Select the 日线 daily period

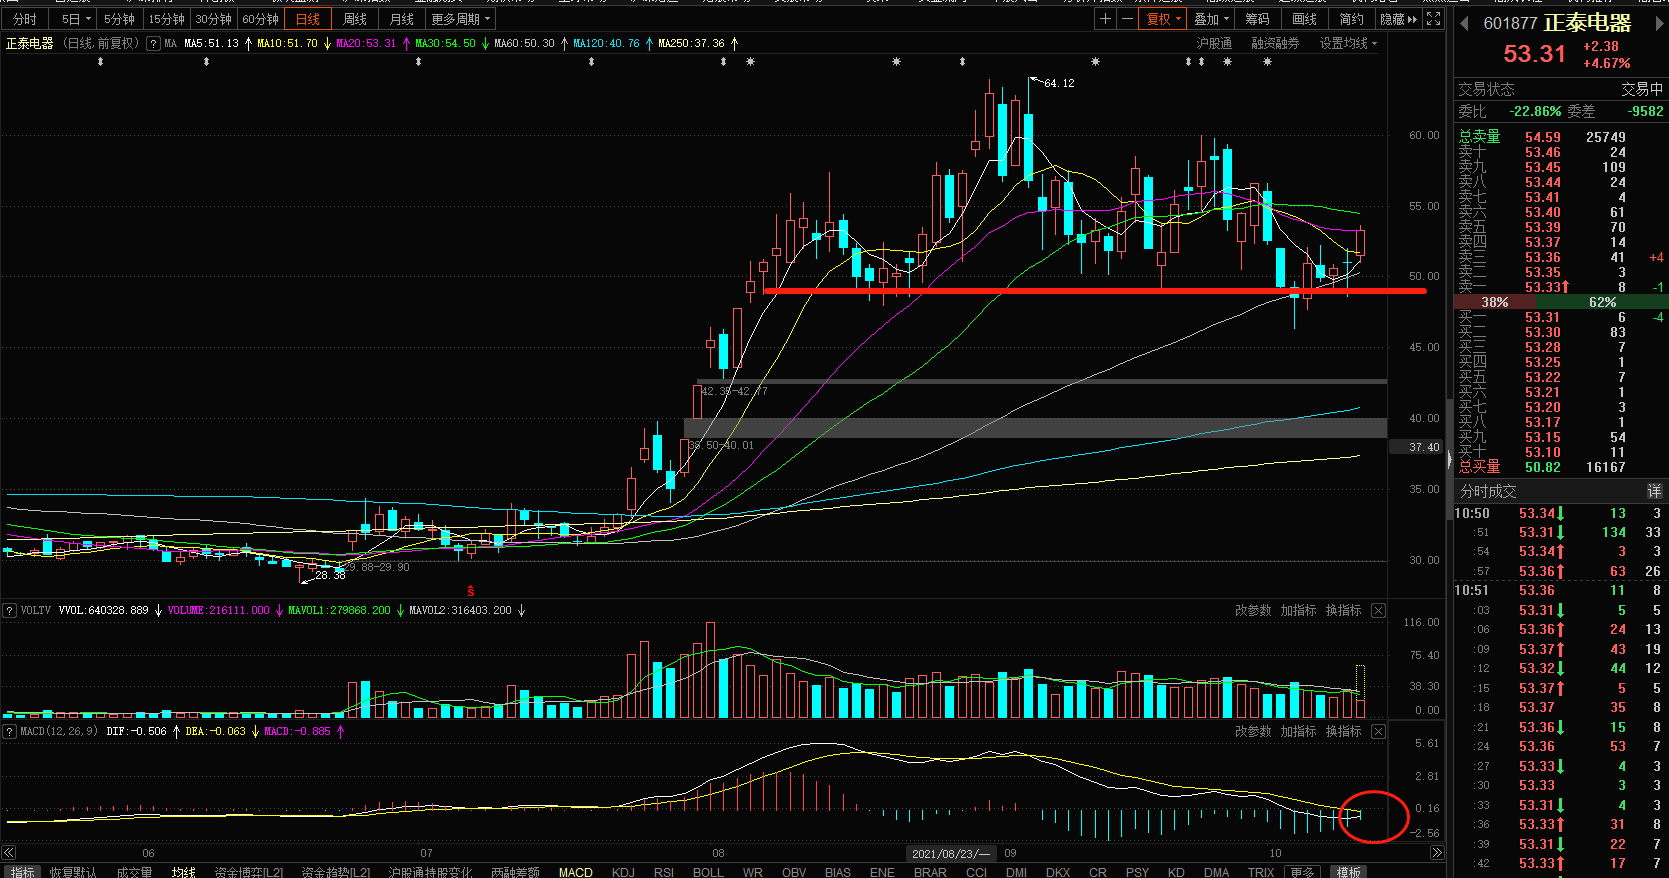tap(308, 19)
